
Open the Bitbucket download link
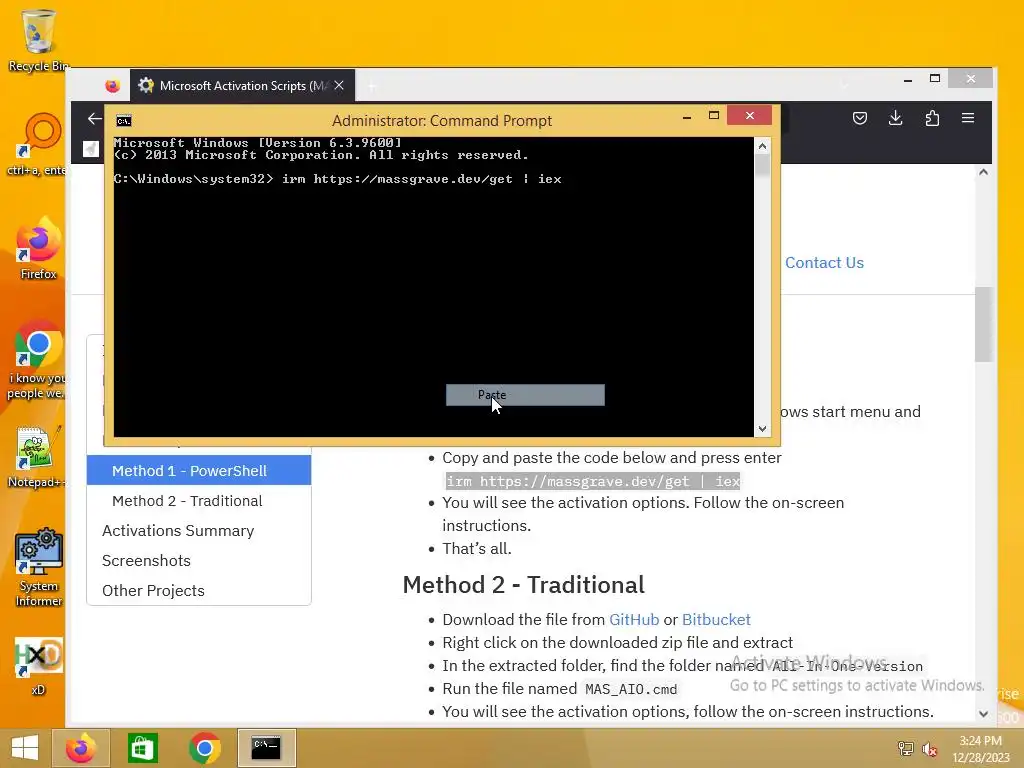[x=716, y=620]
